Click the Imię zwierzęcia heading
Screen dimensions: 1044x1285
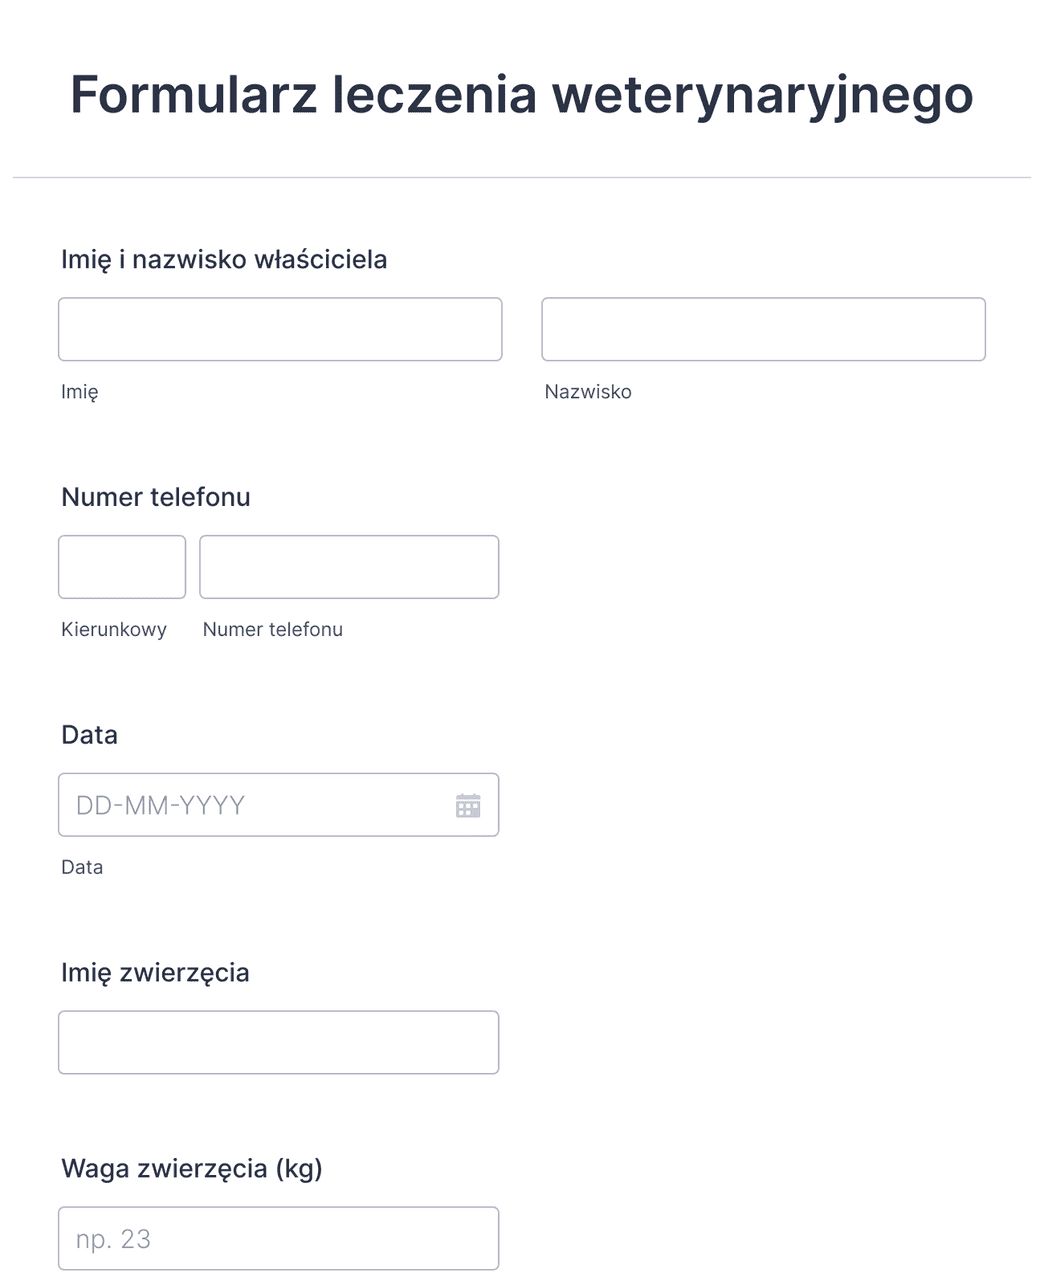pos(156,971)
